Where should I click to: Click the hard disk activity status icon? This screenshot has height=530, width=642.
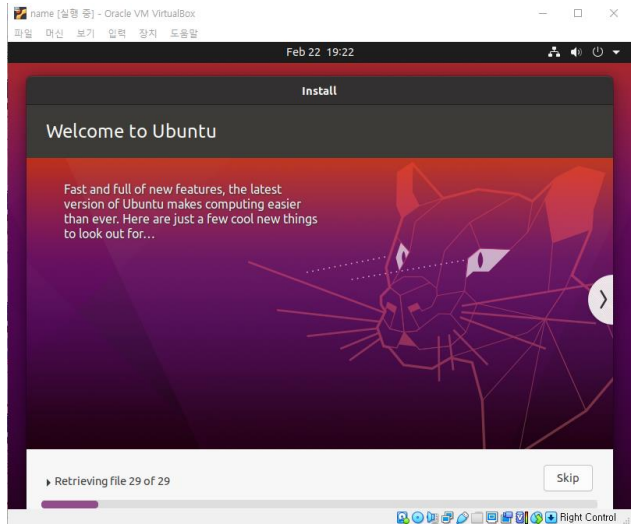click(403, 517)
